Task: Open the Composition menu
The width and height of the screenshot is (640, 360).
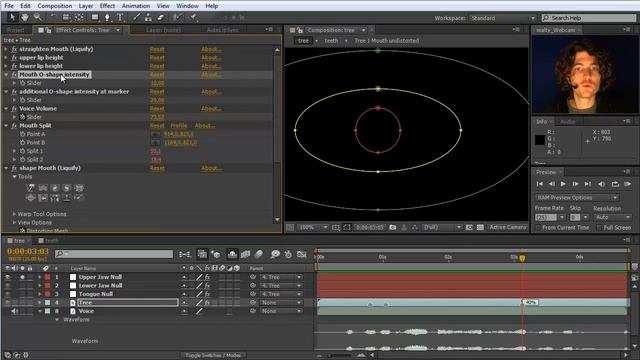Action: click(55, 6)
